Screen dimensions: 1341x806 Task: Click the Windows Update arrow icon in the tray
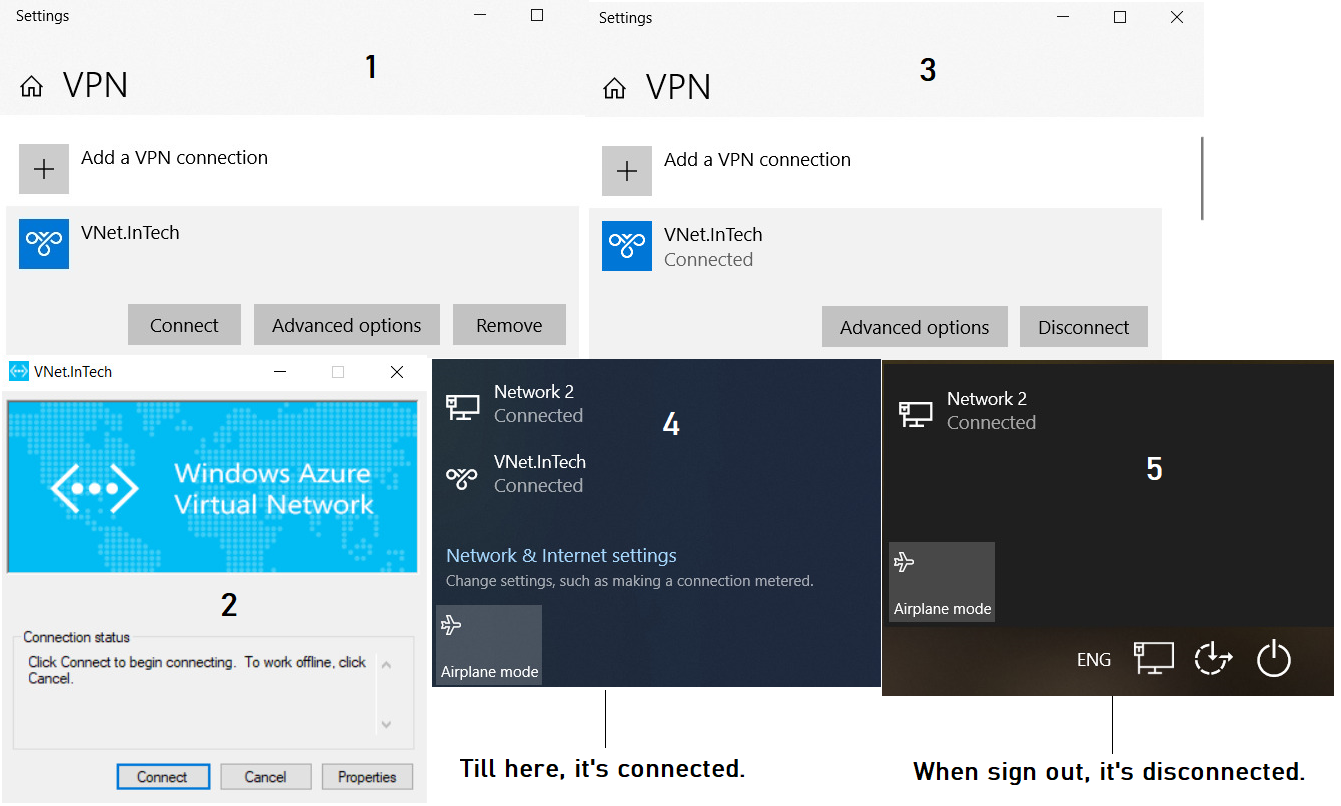coord(1213,659)
